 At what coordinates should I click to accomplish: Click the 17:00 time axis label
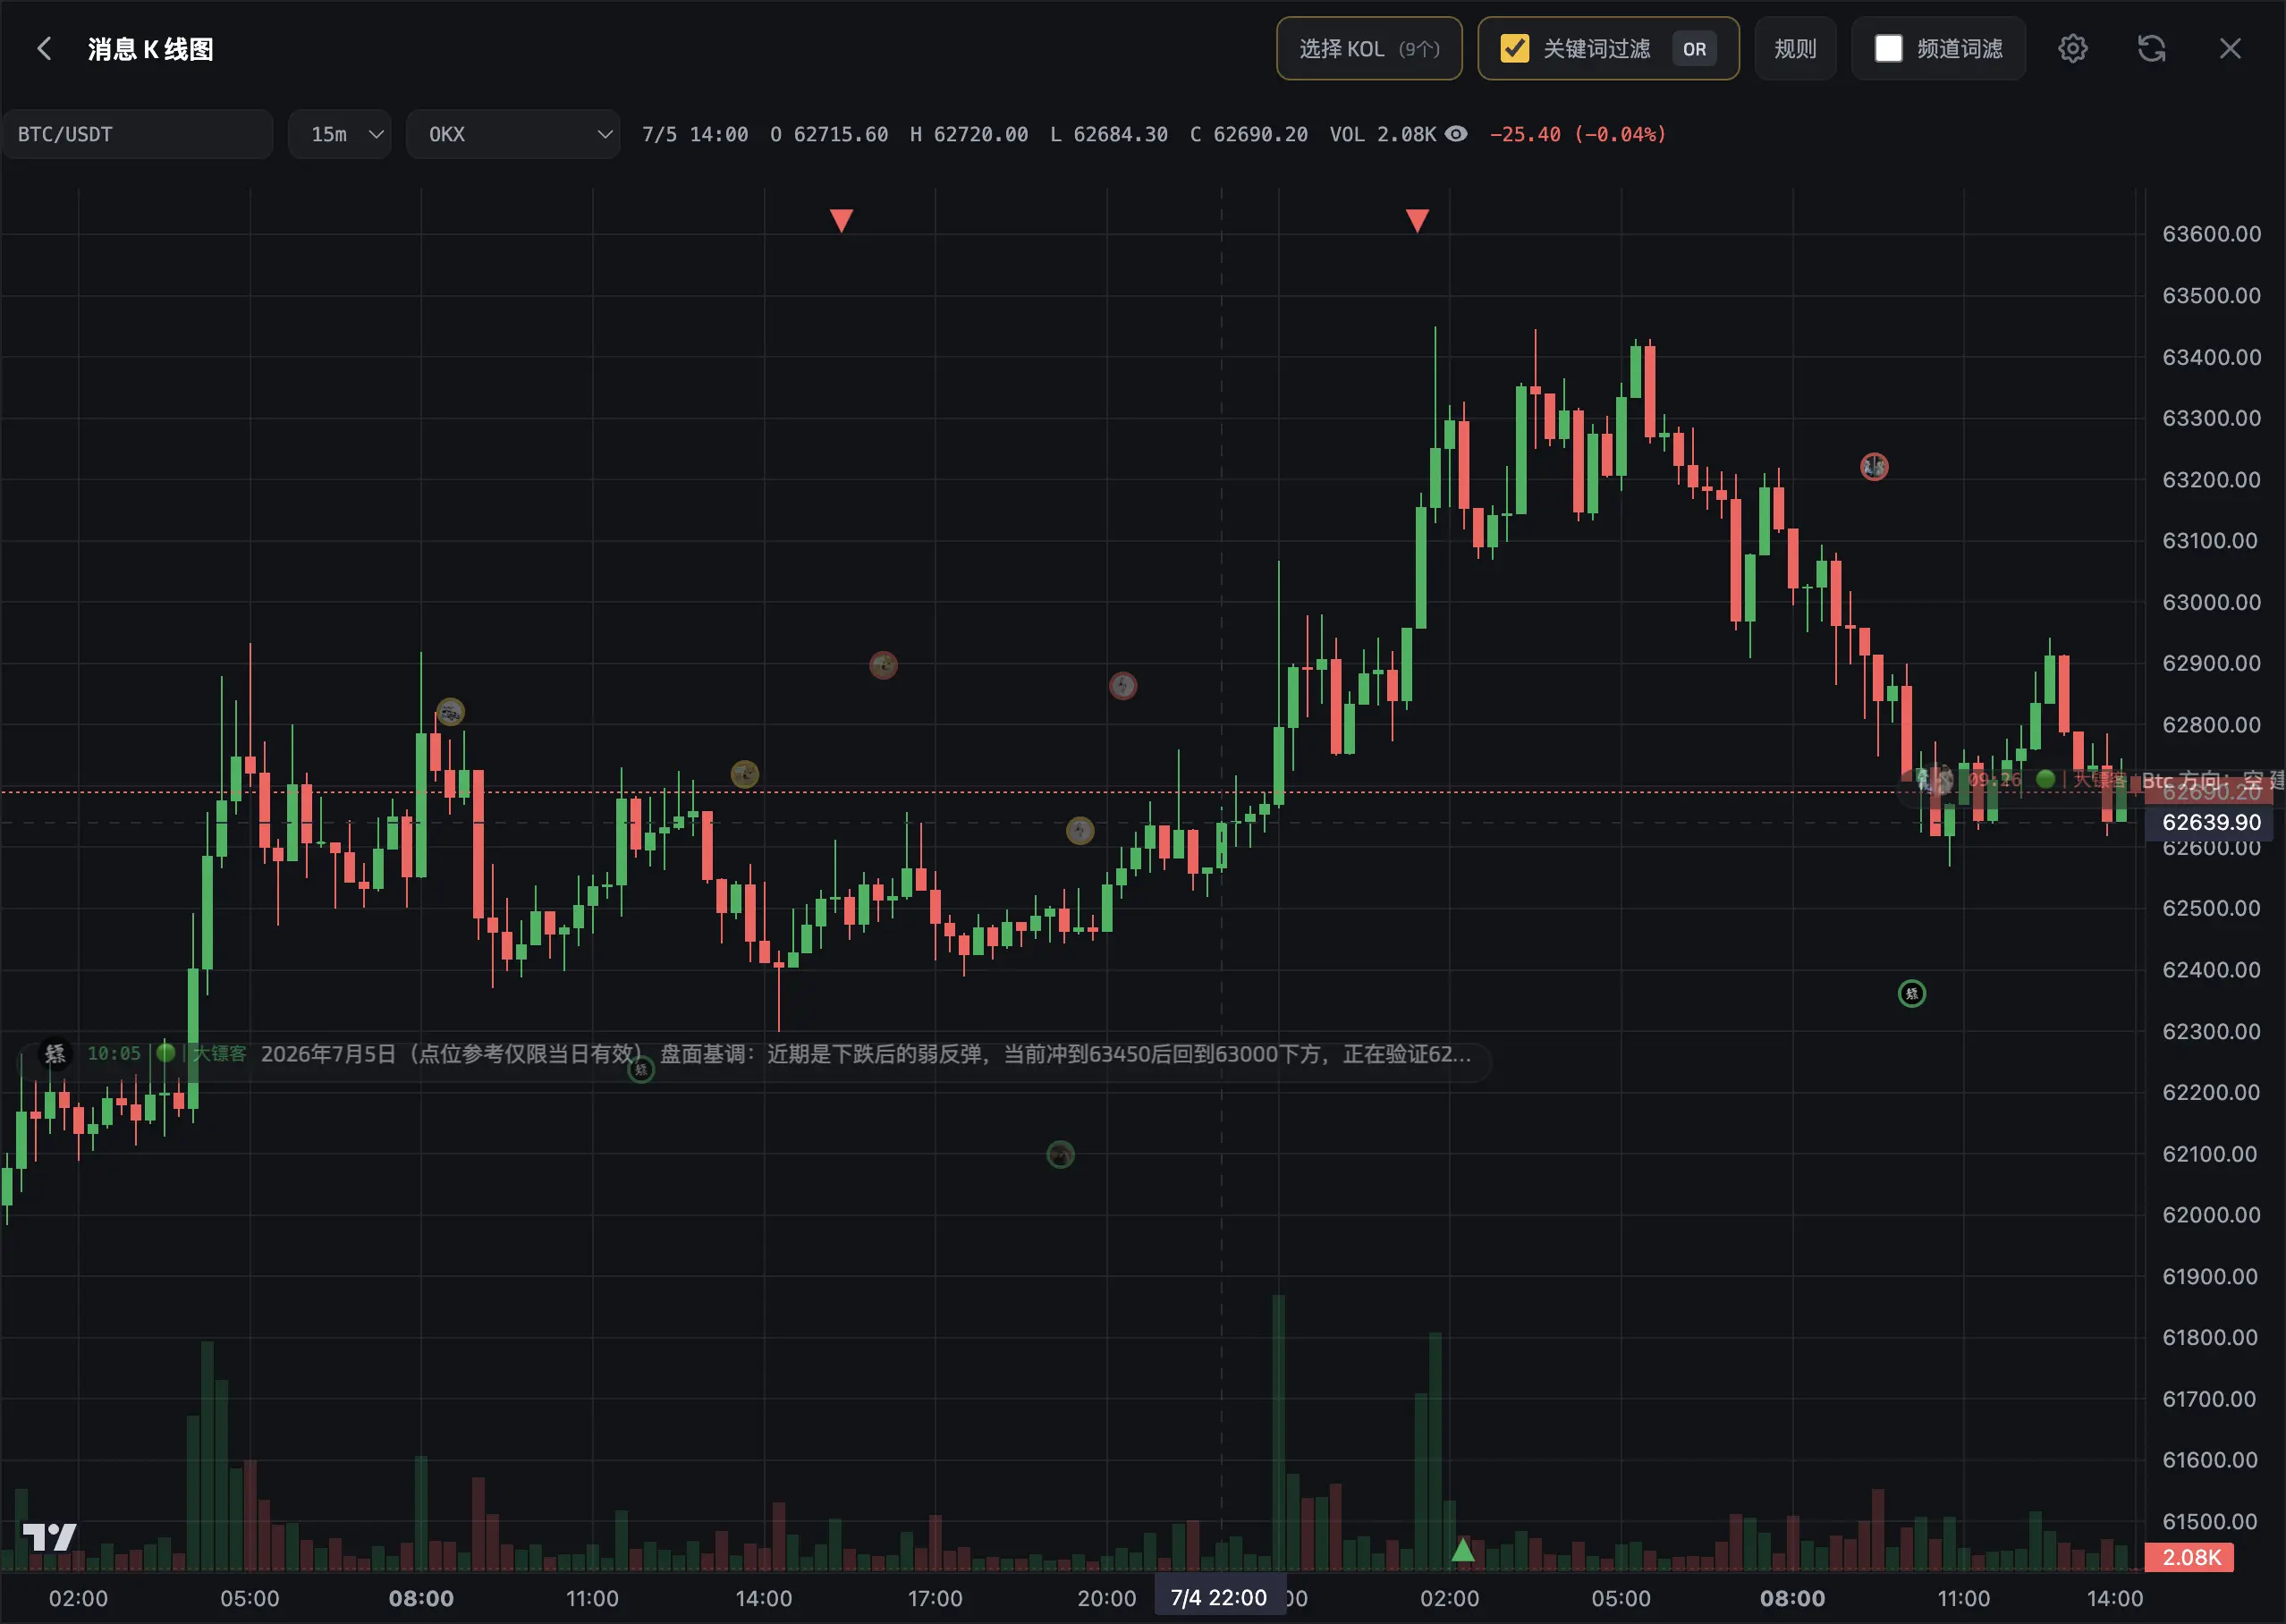point(935,1598)
